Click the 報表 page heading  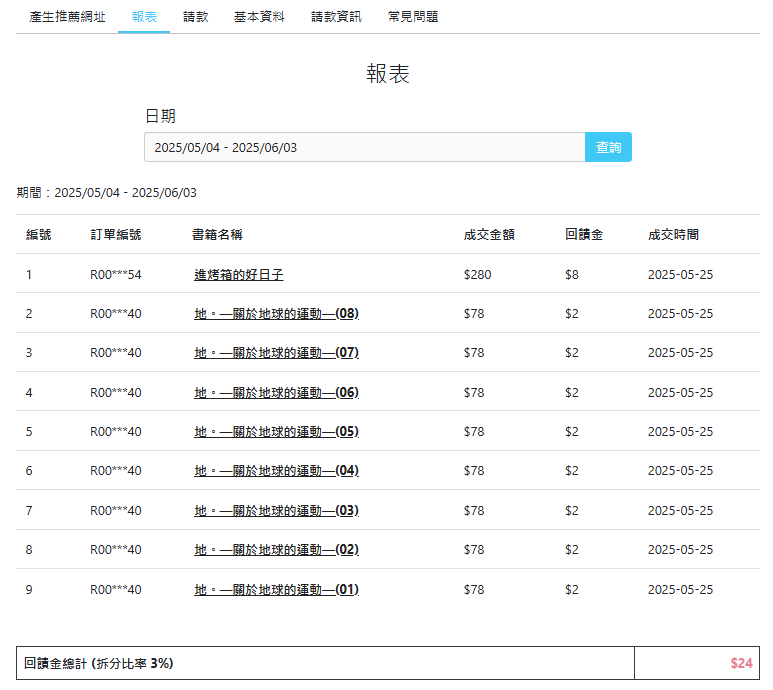388,74
